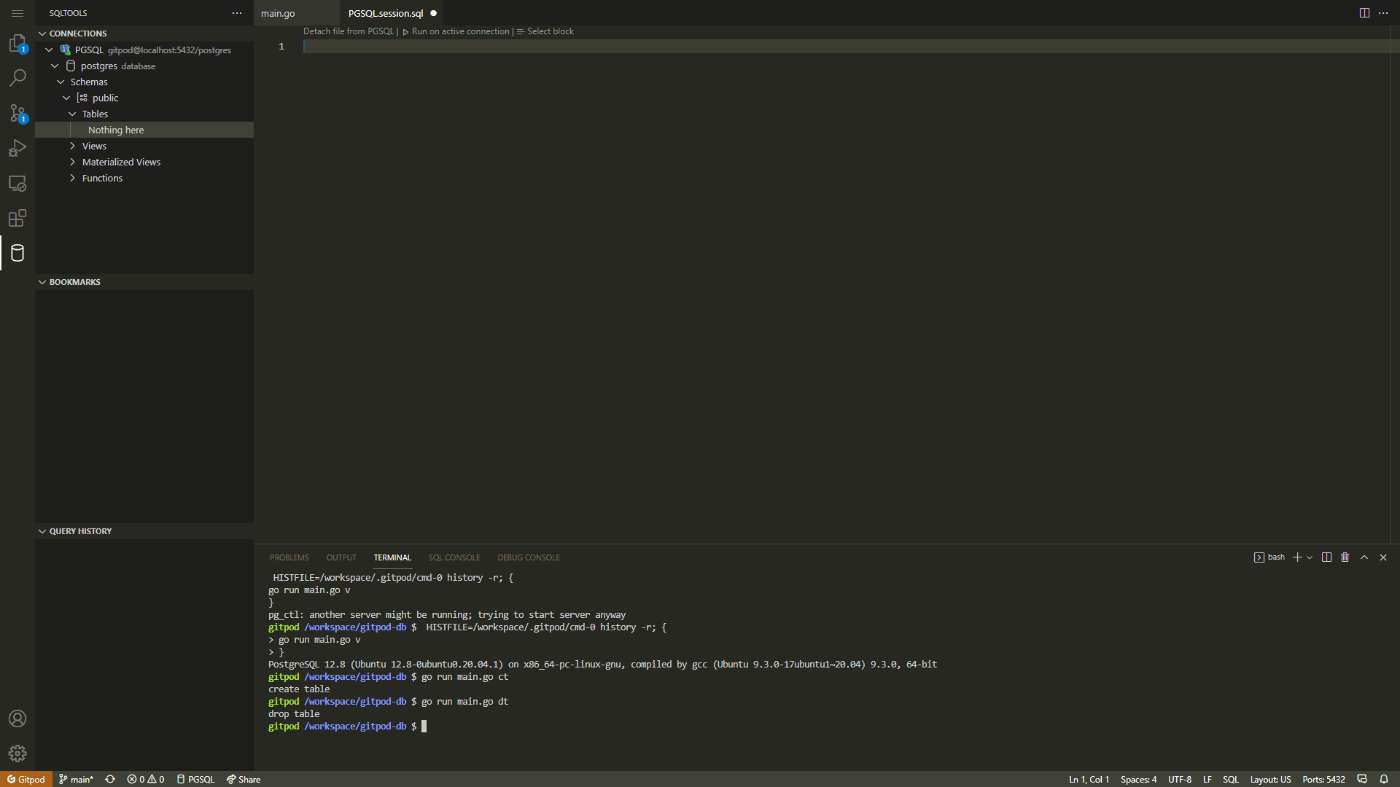
Task: Create a new terminal with plus icon
Action: pos(1297,557)
